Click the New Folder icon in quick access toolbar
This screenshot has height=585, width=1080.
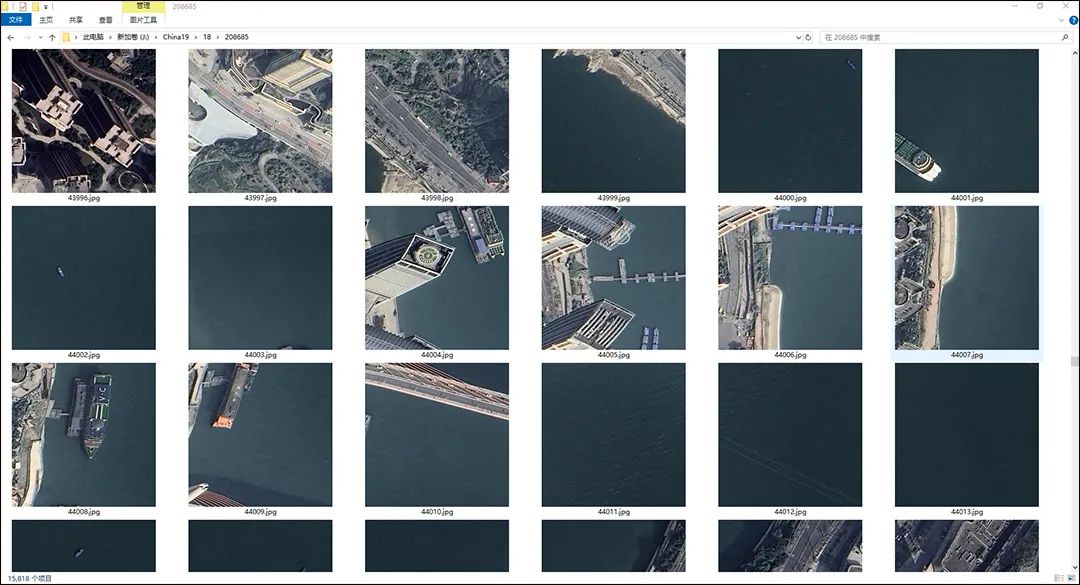point(35,6)
